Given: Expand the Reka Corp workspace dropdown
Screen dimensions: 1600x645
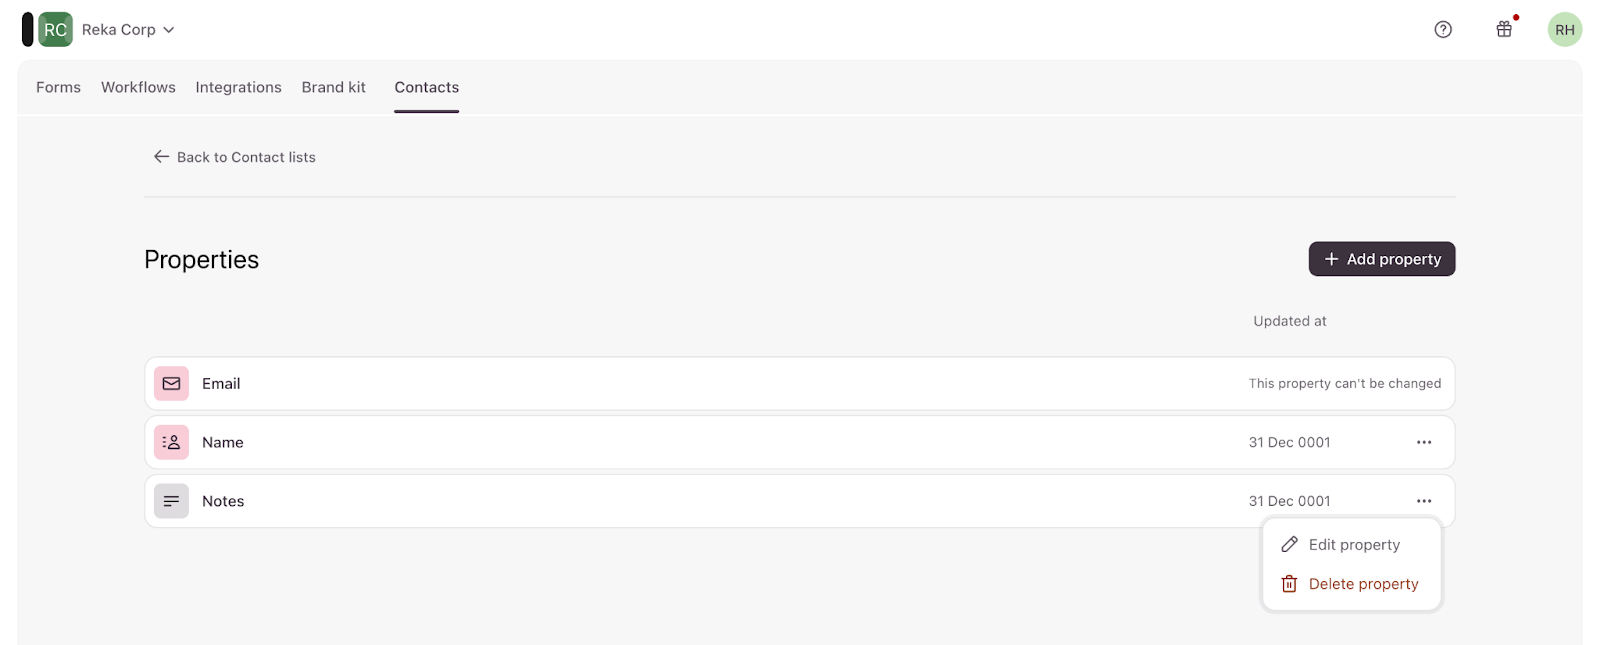Looking at the screenshot, I should tap(128, 30).
